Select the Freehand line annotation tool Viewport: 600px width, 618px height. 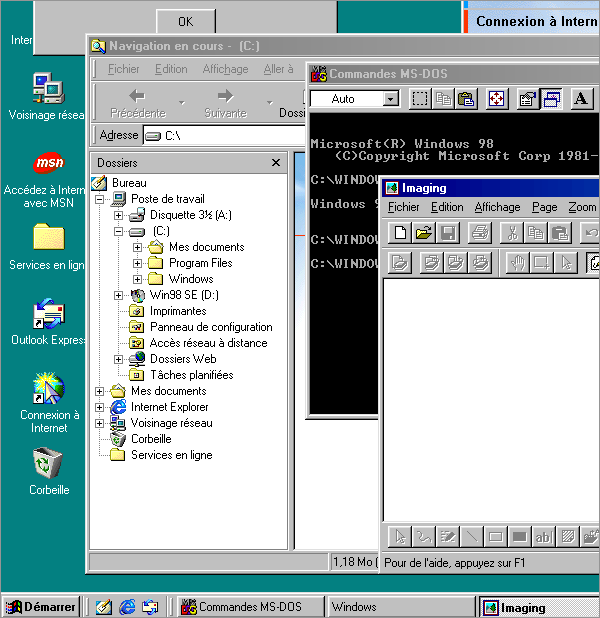tap(424, 537)
